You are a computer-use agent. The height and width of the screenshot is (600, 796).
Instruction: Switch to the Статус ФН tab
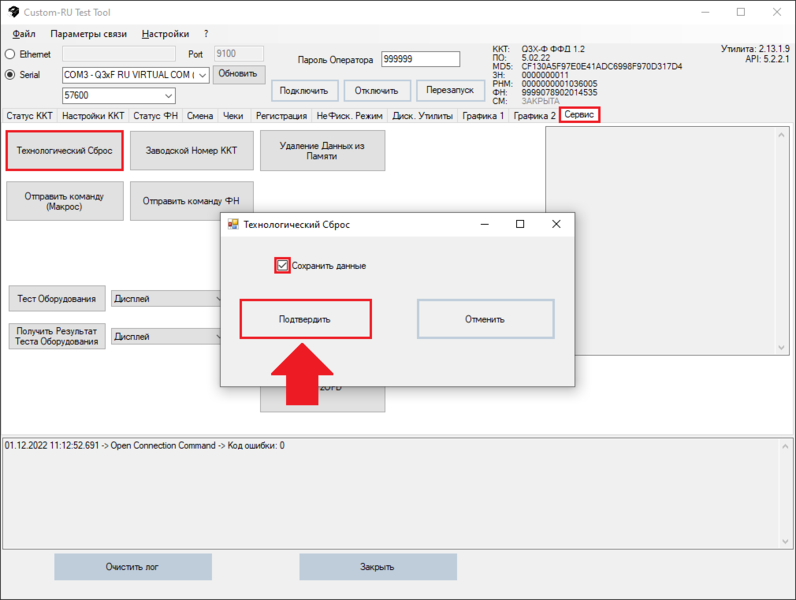tap(155, 116)
